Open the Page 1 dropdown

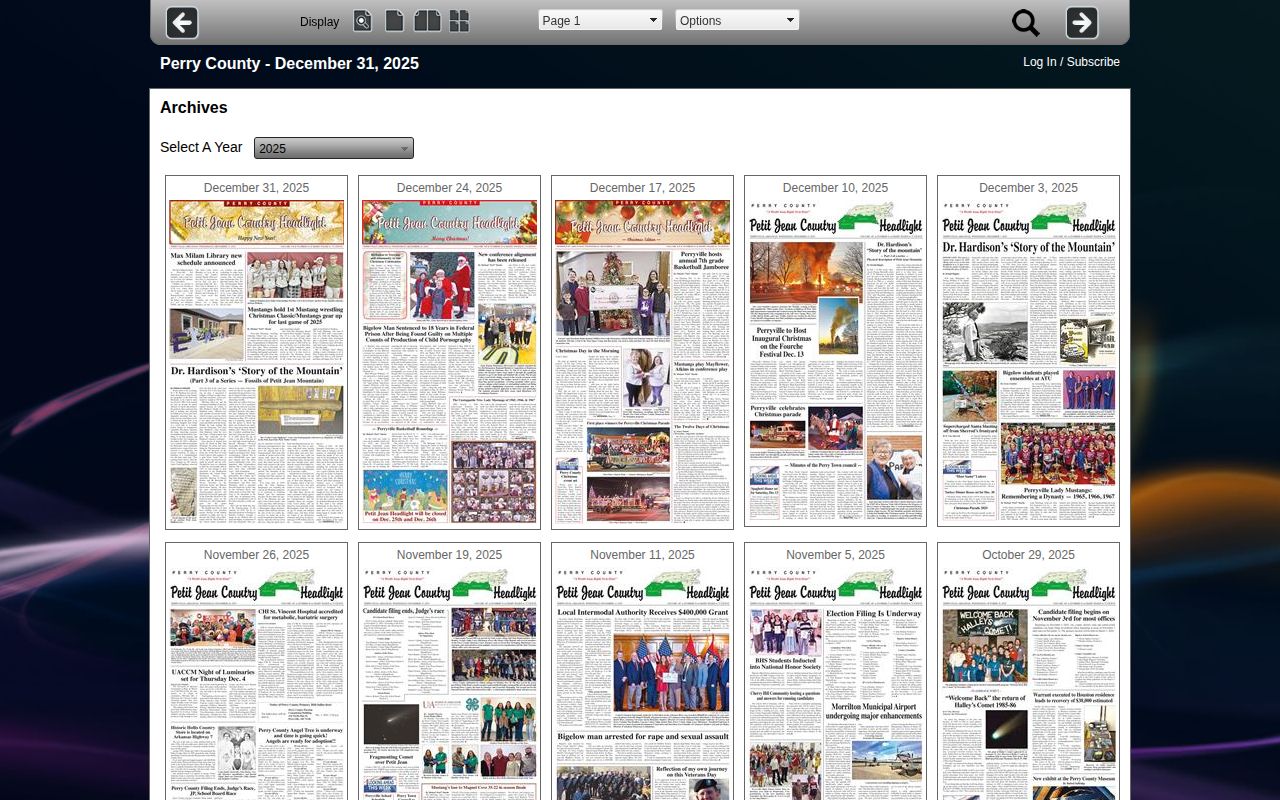coord(600,20)
